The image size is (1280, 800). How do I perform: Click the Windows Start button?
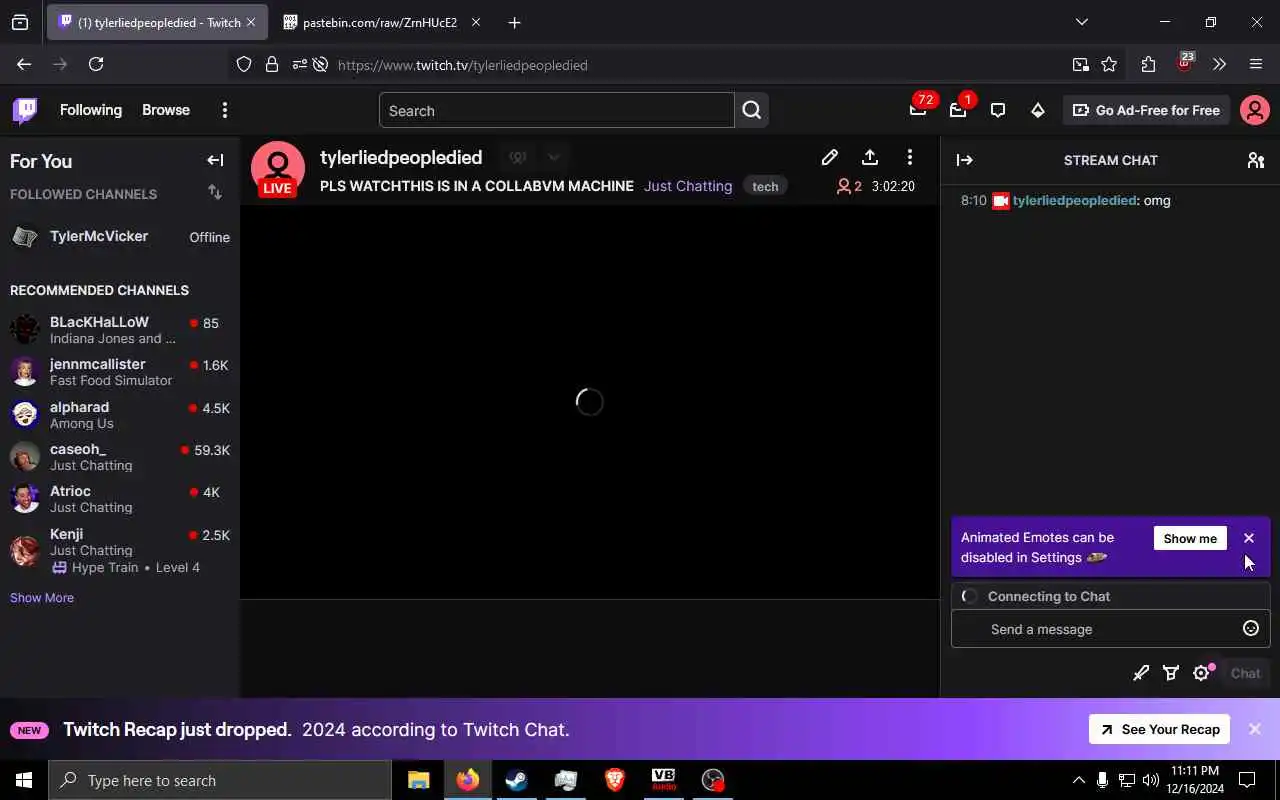(24, 780)
